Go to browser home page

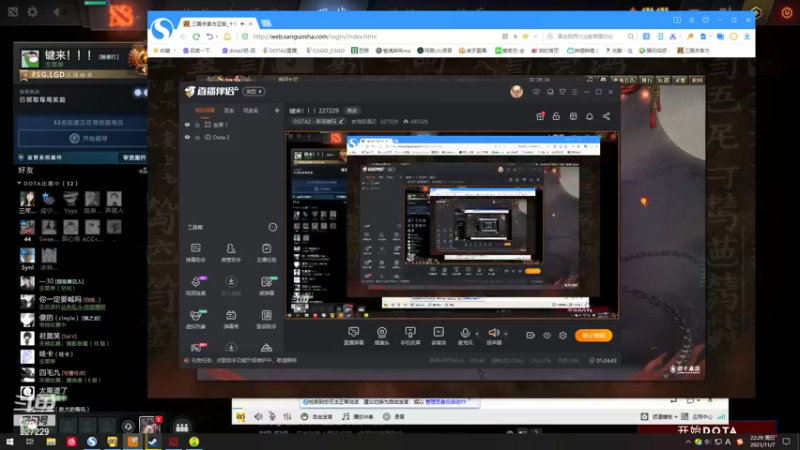click(x=227, y=36)
